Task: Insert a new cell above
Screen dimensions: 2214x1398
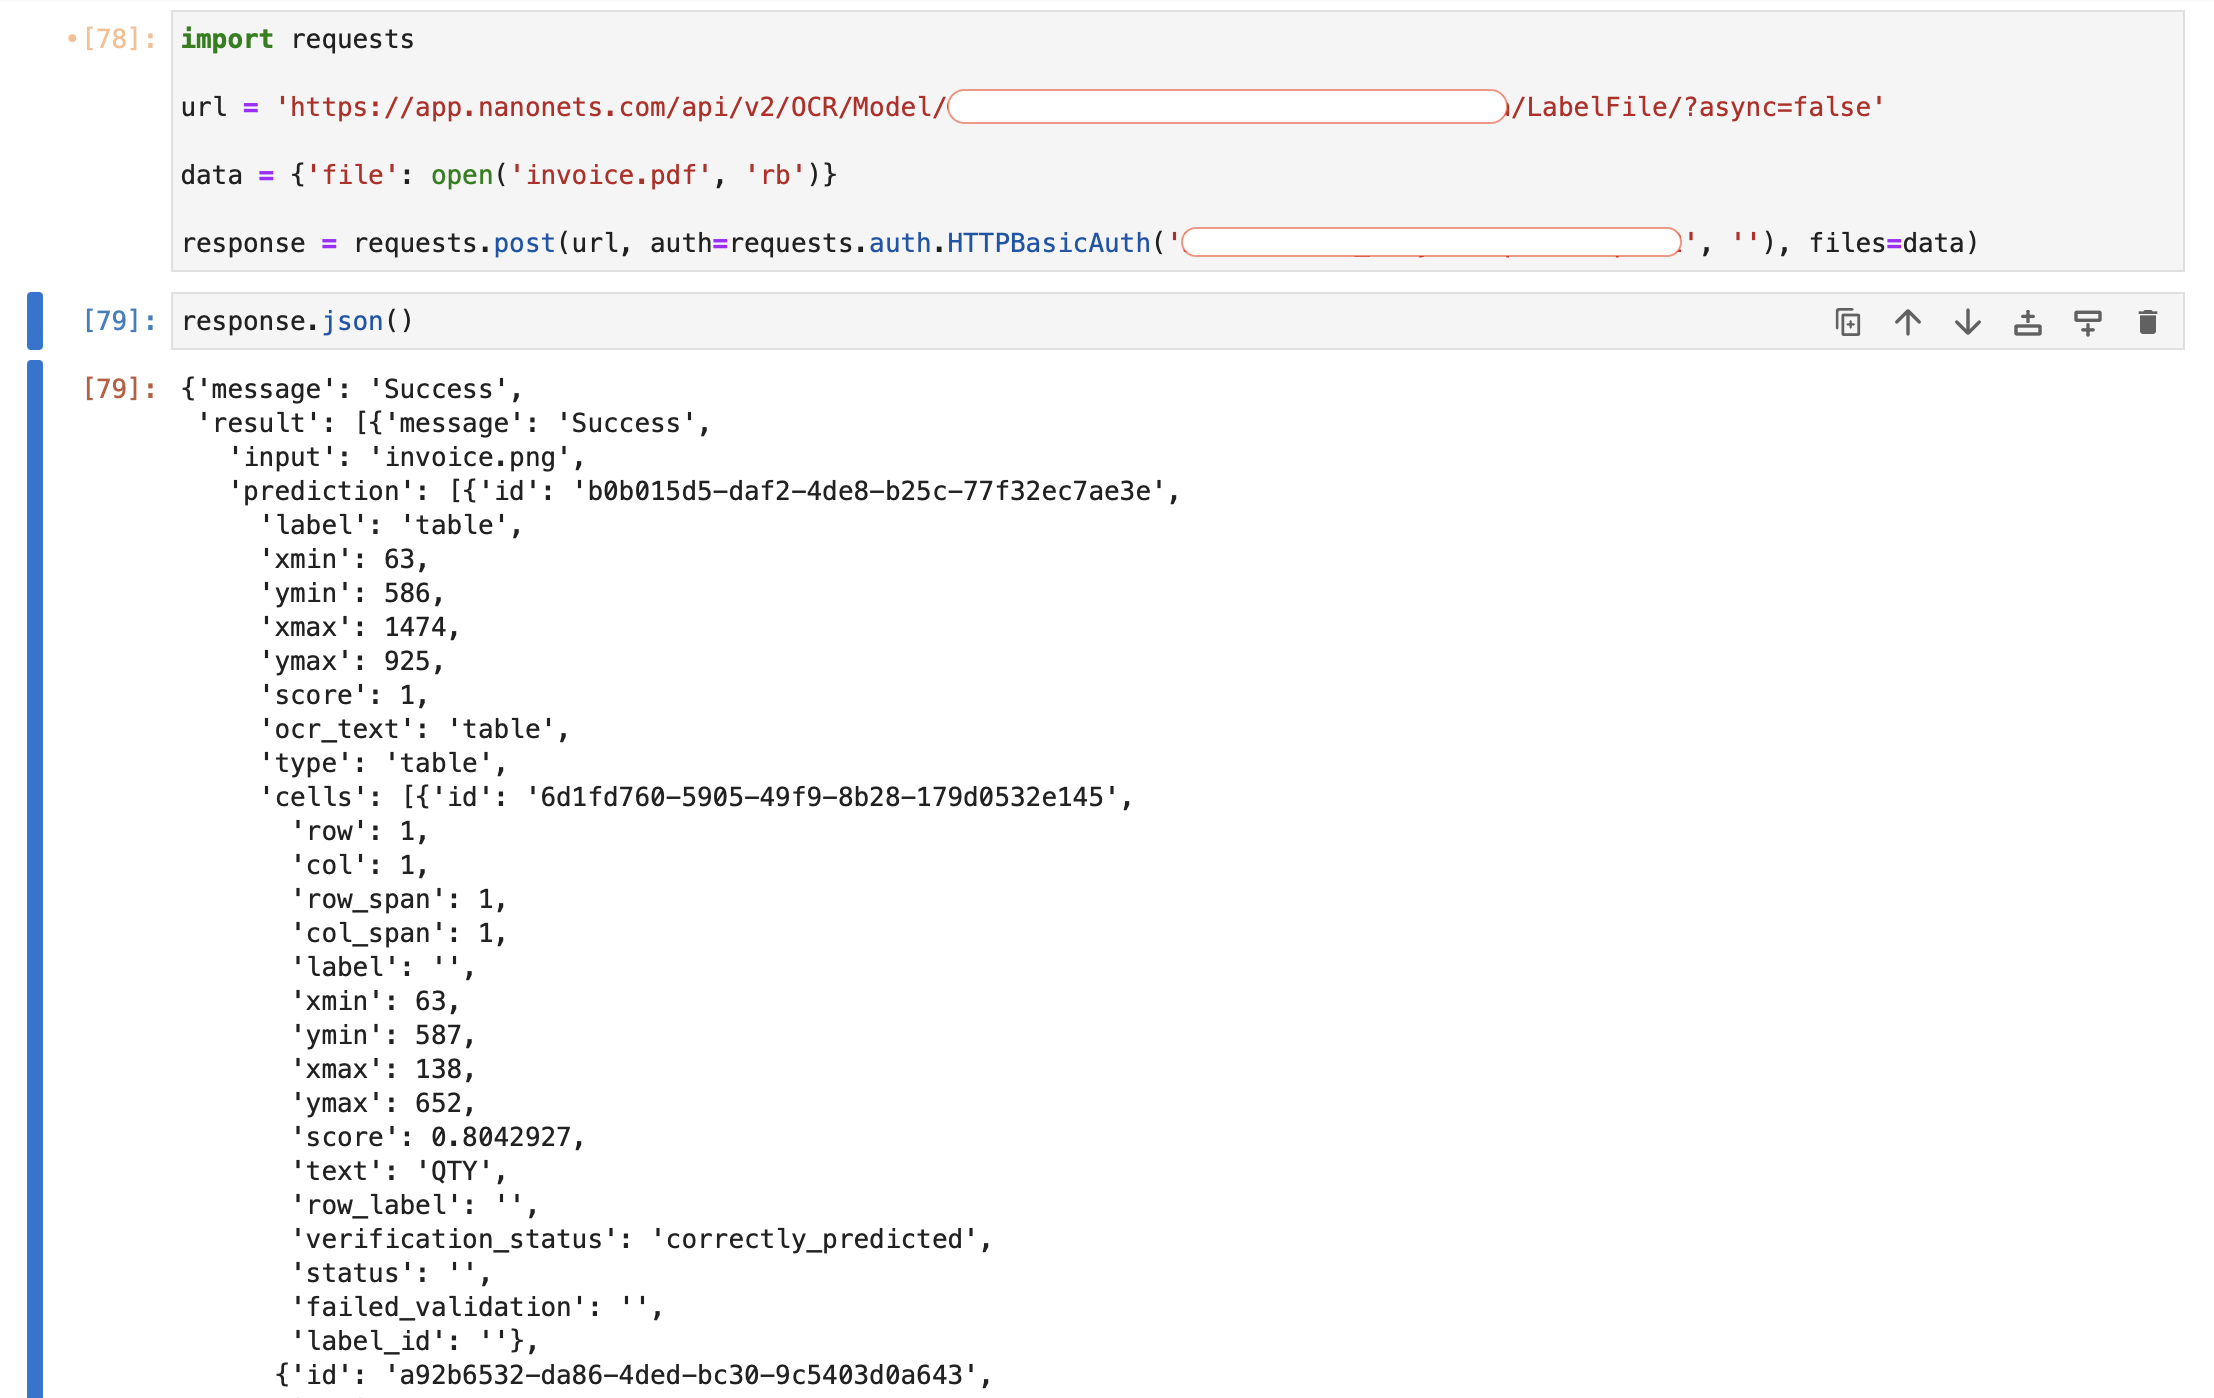Action: [2027, 322]
